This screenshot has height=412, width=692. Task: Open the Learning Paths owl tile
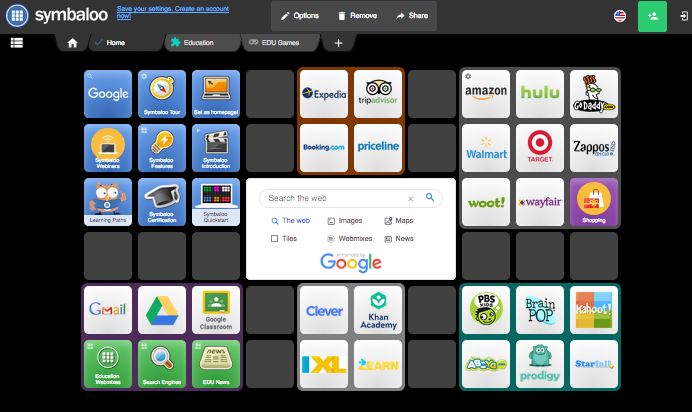(108, 202)
